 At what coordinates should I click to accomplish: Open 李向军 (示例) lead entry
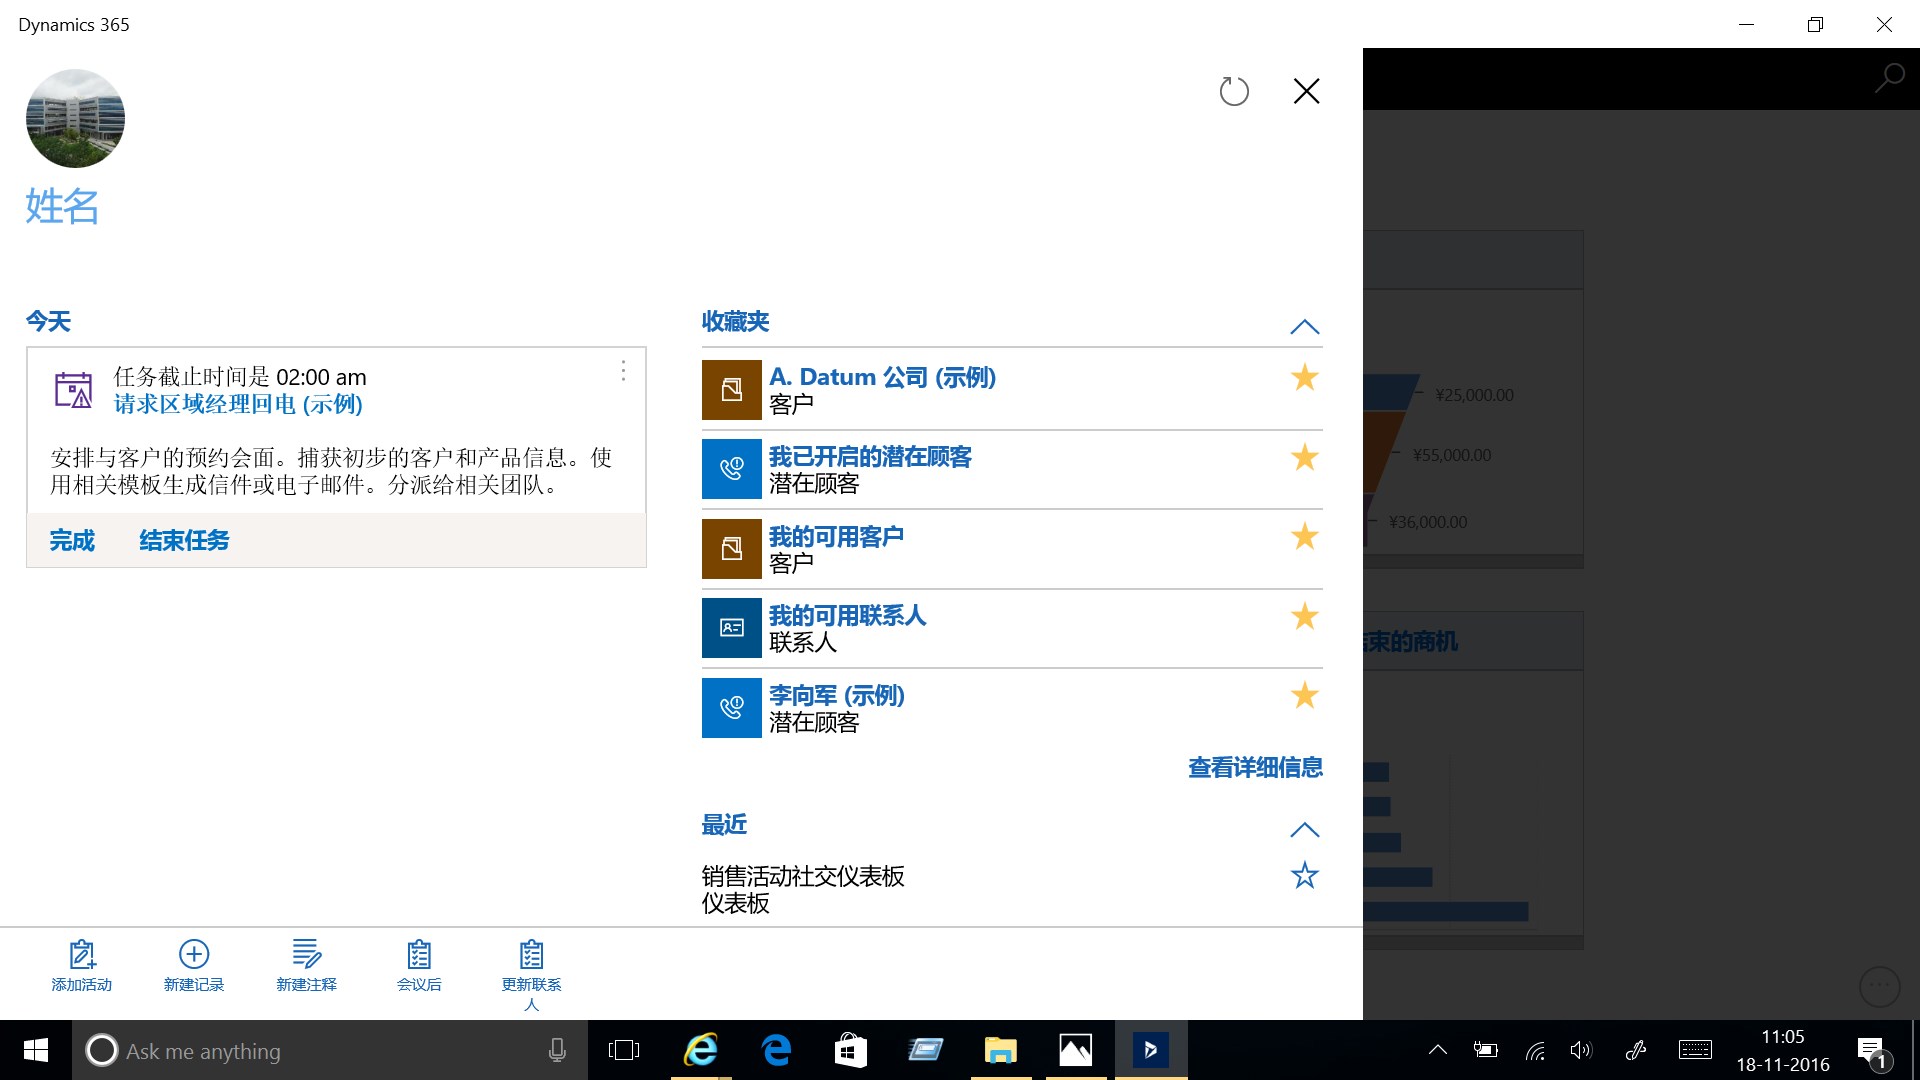[836, 696]
